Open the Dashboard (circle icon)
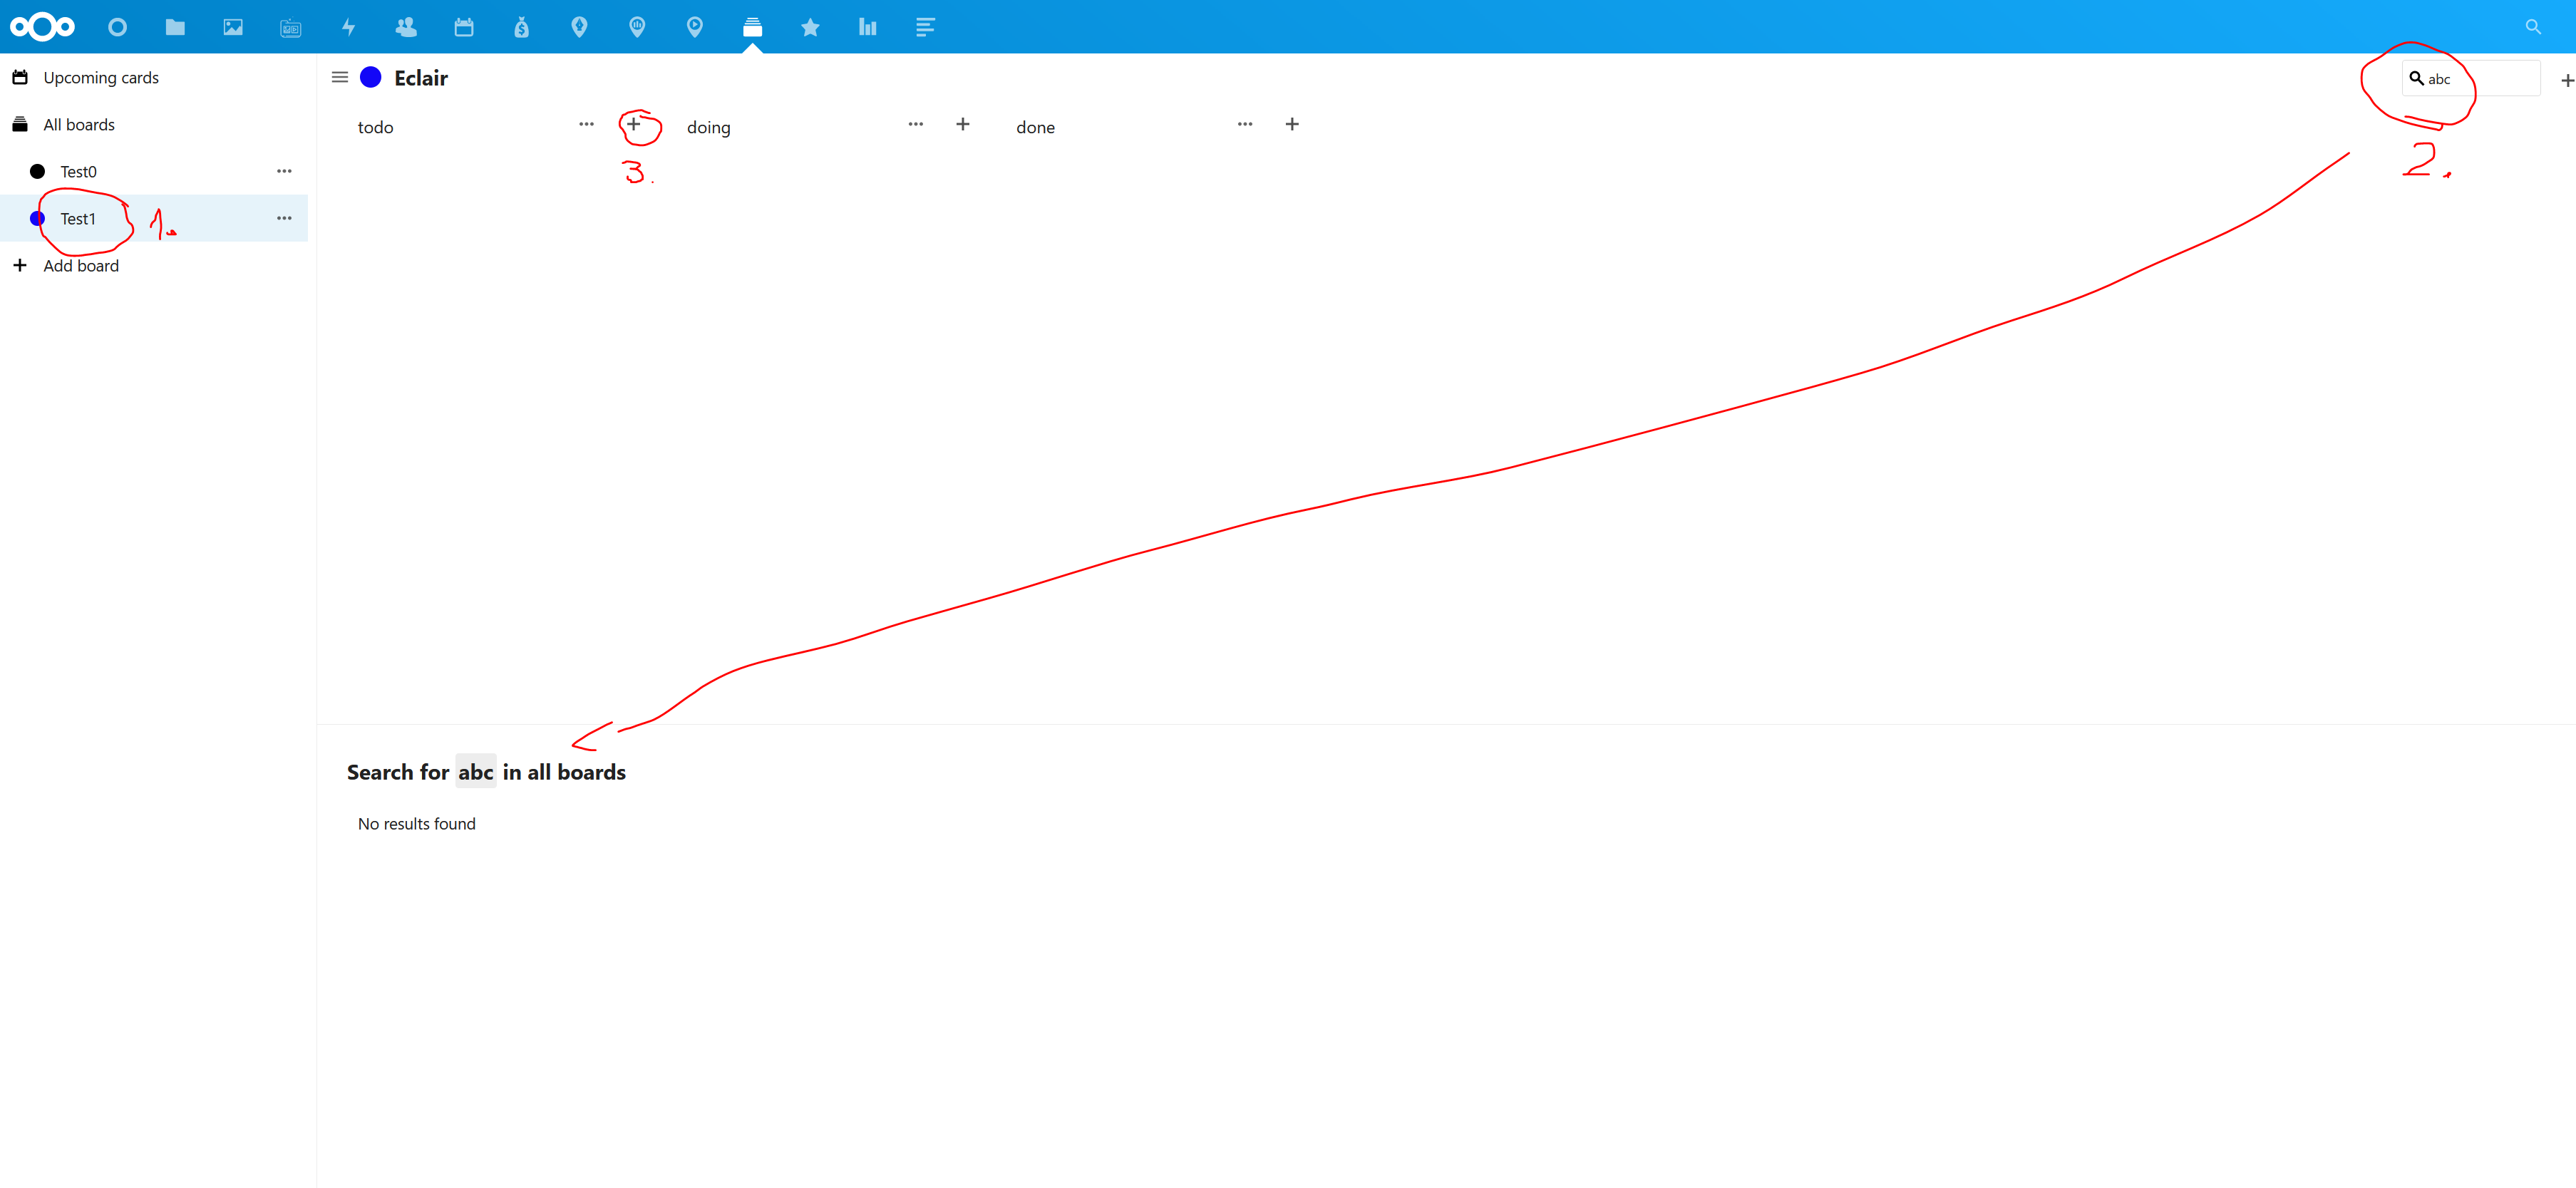The width and height of the screenshot is (2576, 1188). (117, 27)
